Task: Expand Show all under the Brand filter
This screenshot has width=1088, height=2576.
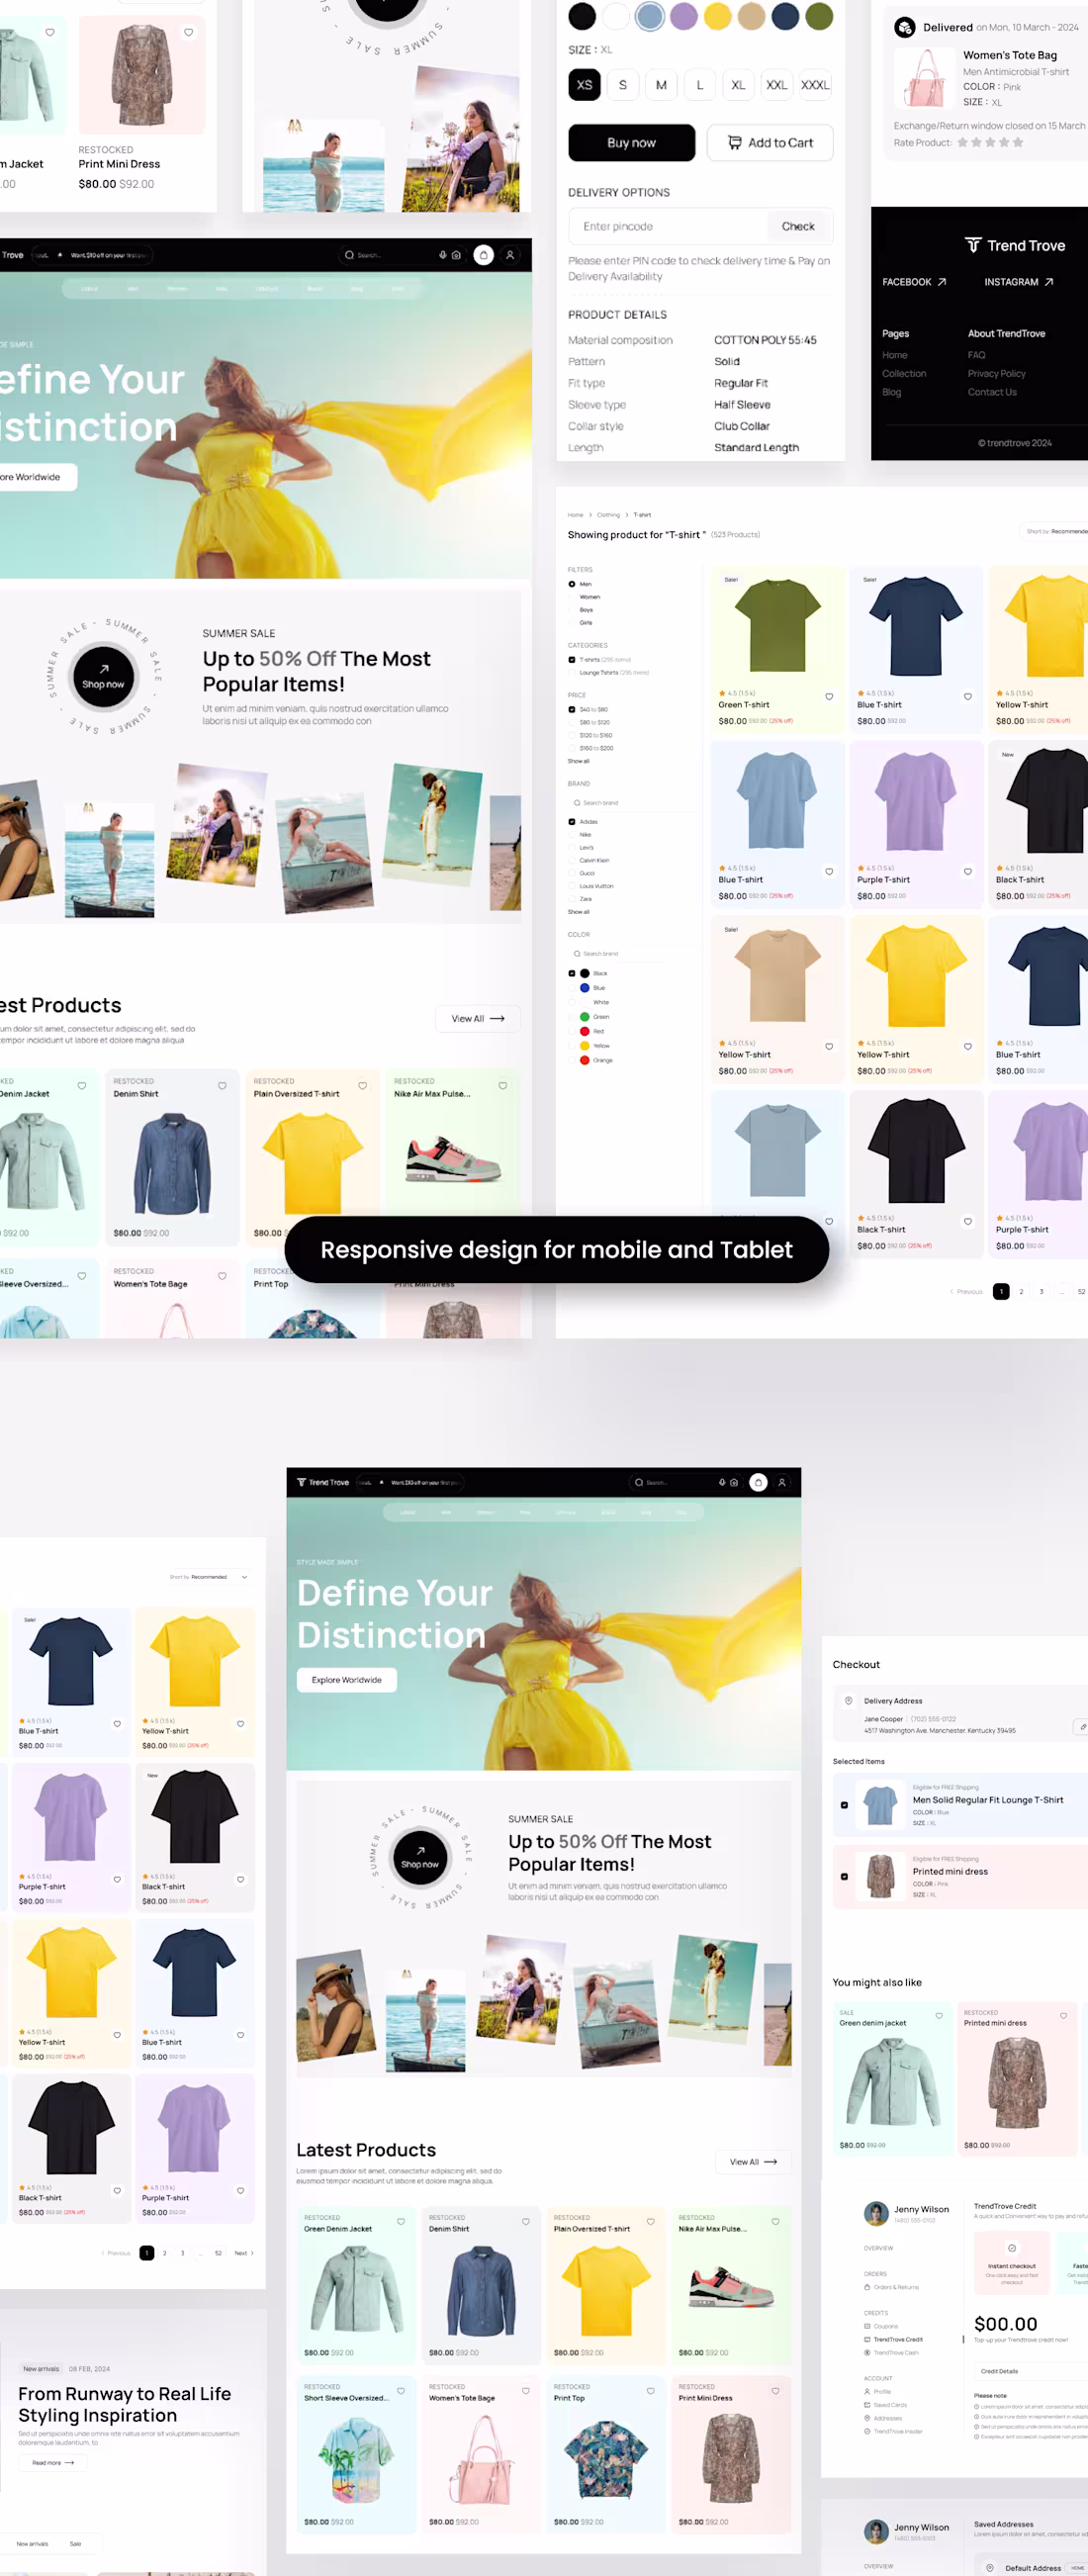Action: tap(579, 912)
